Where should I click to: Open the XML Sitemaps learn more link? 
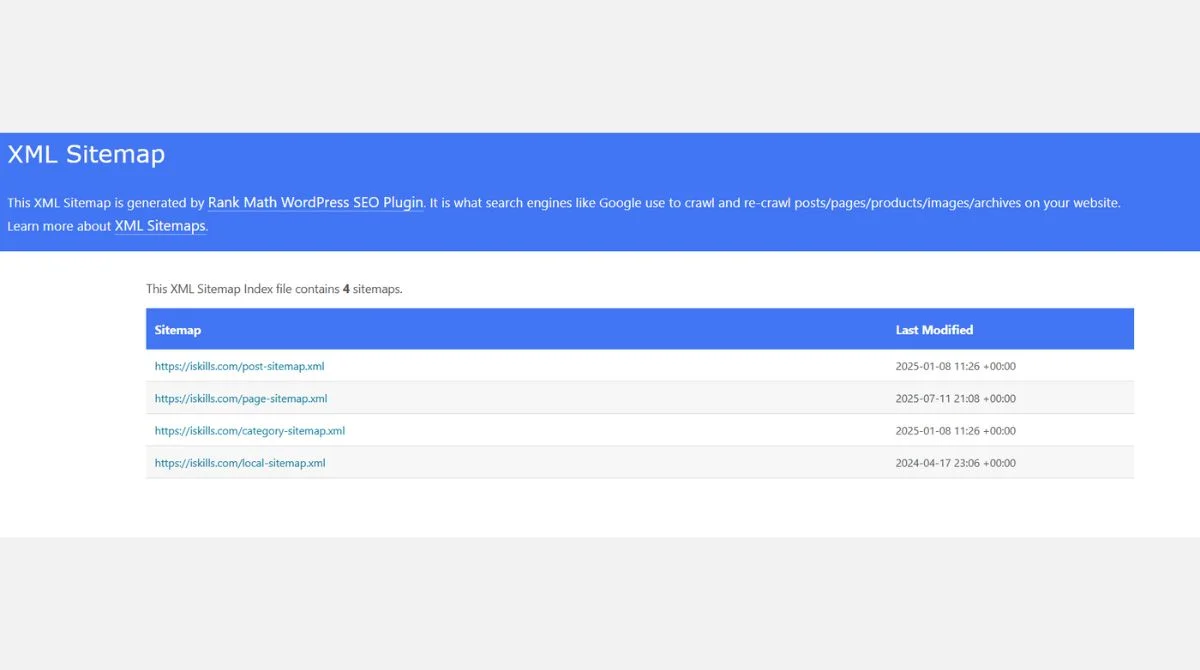[160, 226]
